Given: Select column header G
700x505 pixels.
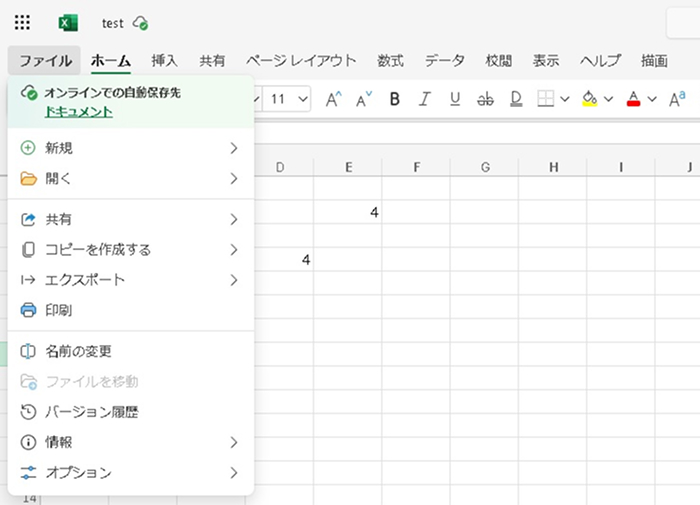Looking at the screenshot, I should point(485,167).
